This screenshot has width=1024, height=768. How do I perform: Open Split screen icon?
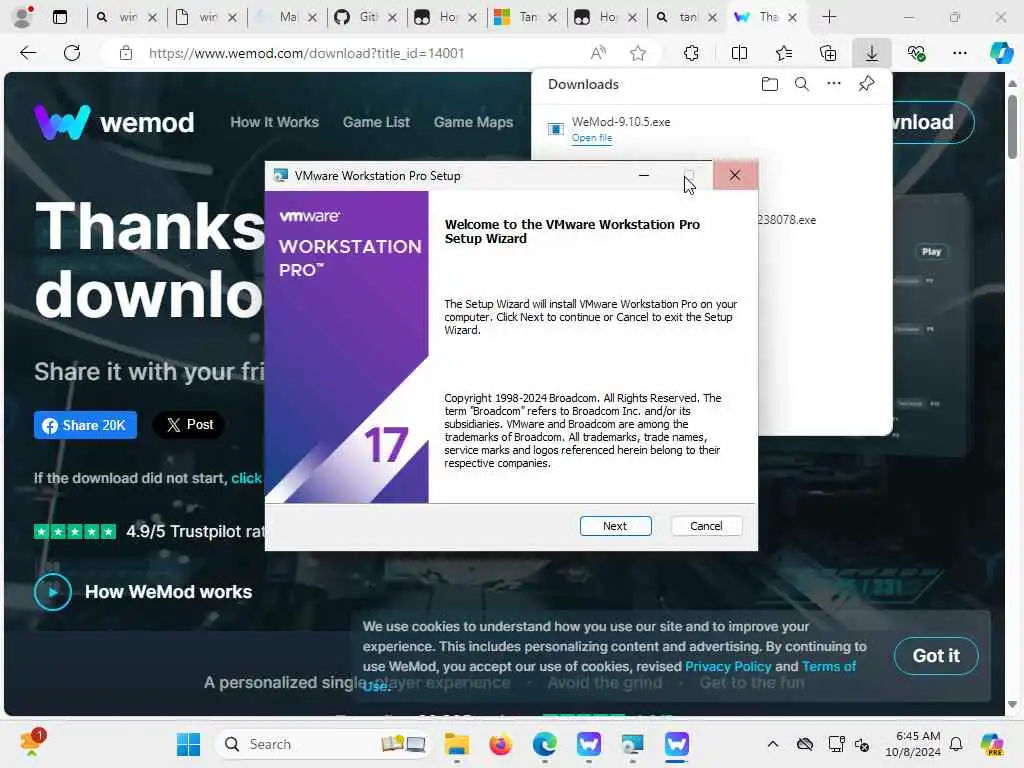739,53
